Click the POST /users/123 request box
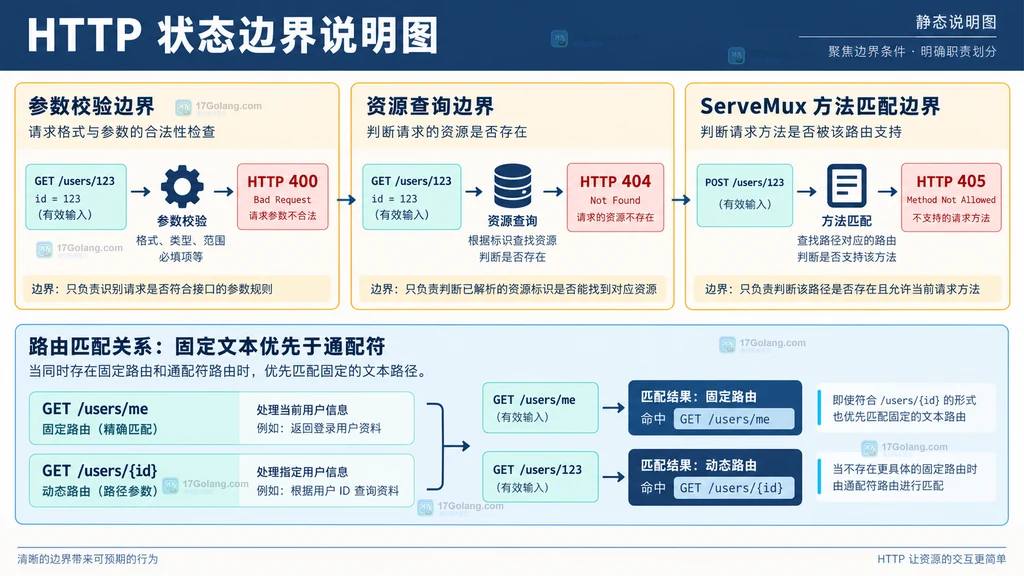Viewport: 1024px width, 576px height. (x=744, y=195)
